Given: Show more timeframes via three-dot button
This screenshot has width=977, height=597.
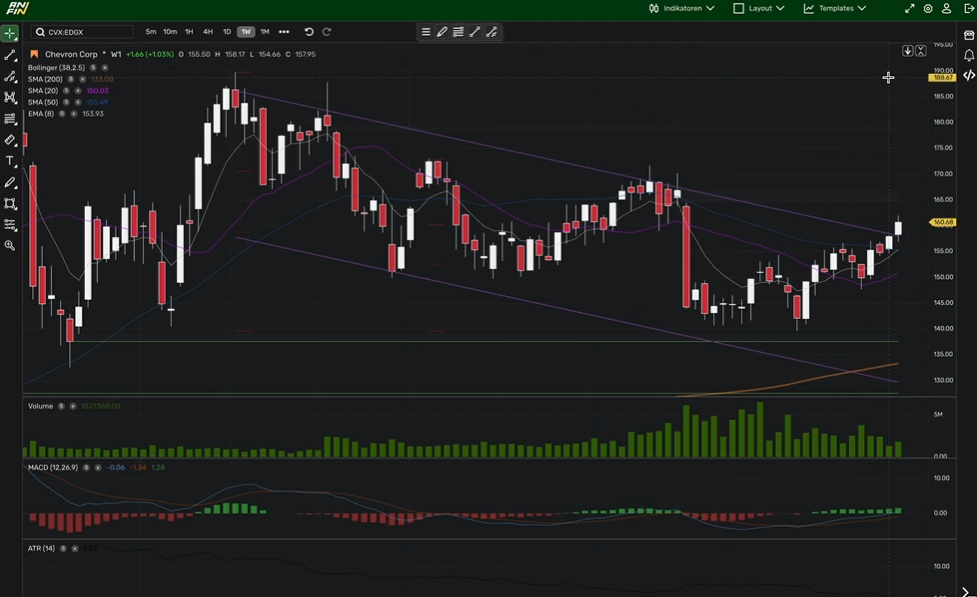Looking at the screenshot, I should point(284,32).
